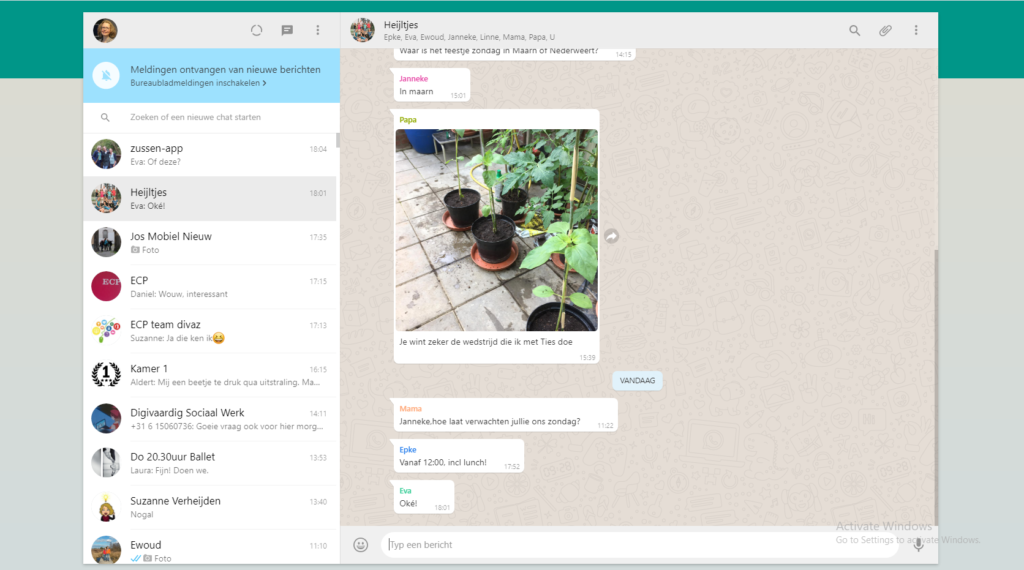Open Papa's plant photo
The image size is (1024, 570).
click(496, 230)
